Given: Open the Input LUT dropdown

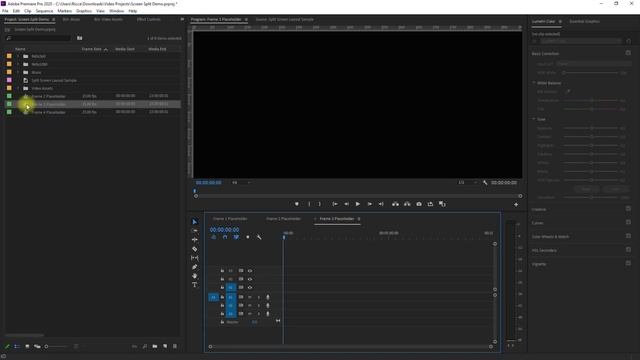Looking at the screenshot, I should 594,64.
